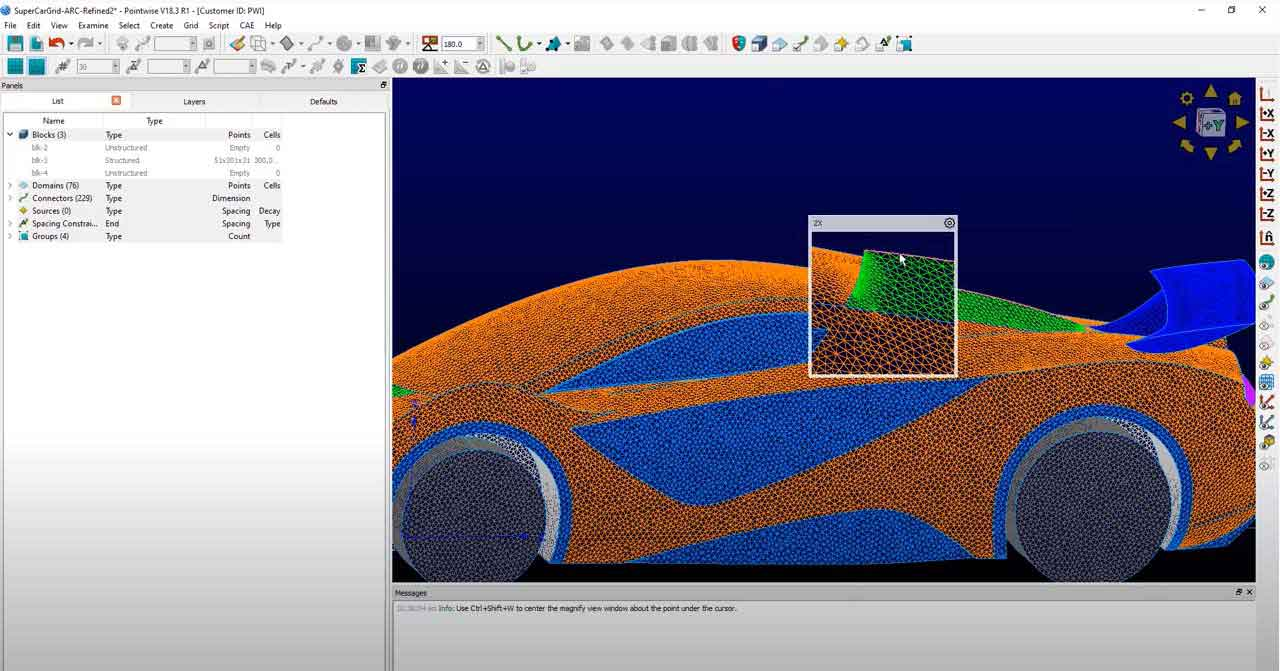The width and height of the screenshot is (1280, 671).
Task: Open the CAE boundary conditions shield icon
Action: [x=737, y=43]
